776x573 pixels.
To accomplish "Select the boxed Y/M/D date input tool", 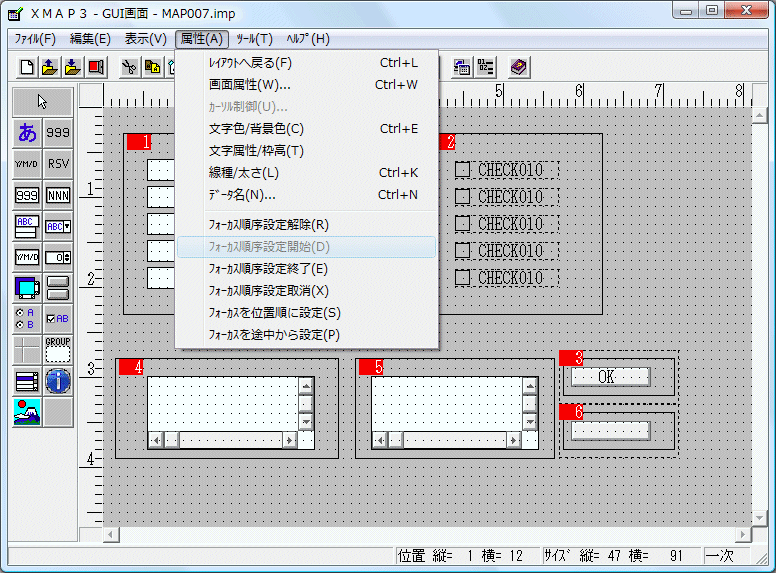I will tap(27, 257).
